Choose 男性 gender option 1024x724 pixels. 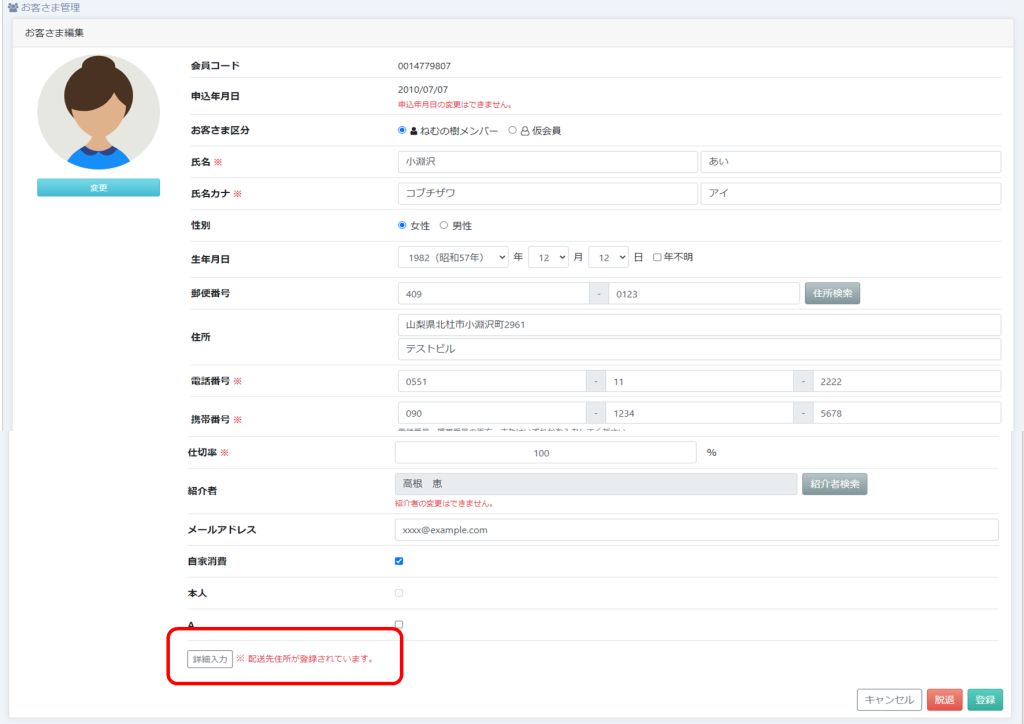[444, 226]
